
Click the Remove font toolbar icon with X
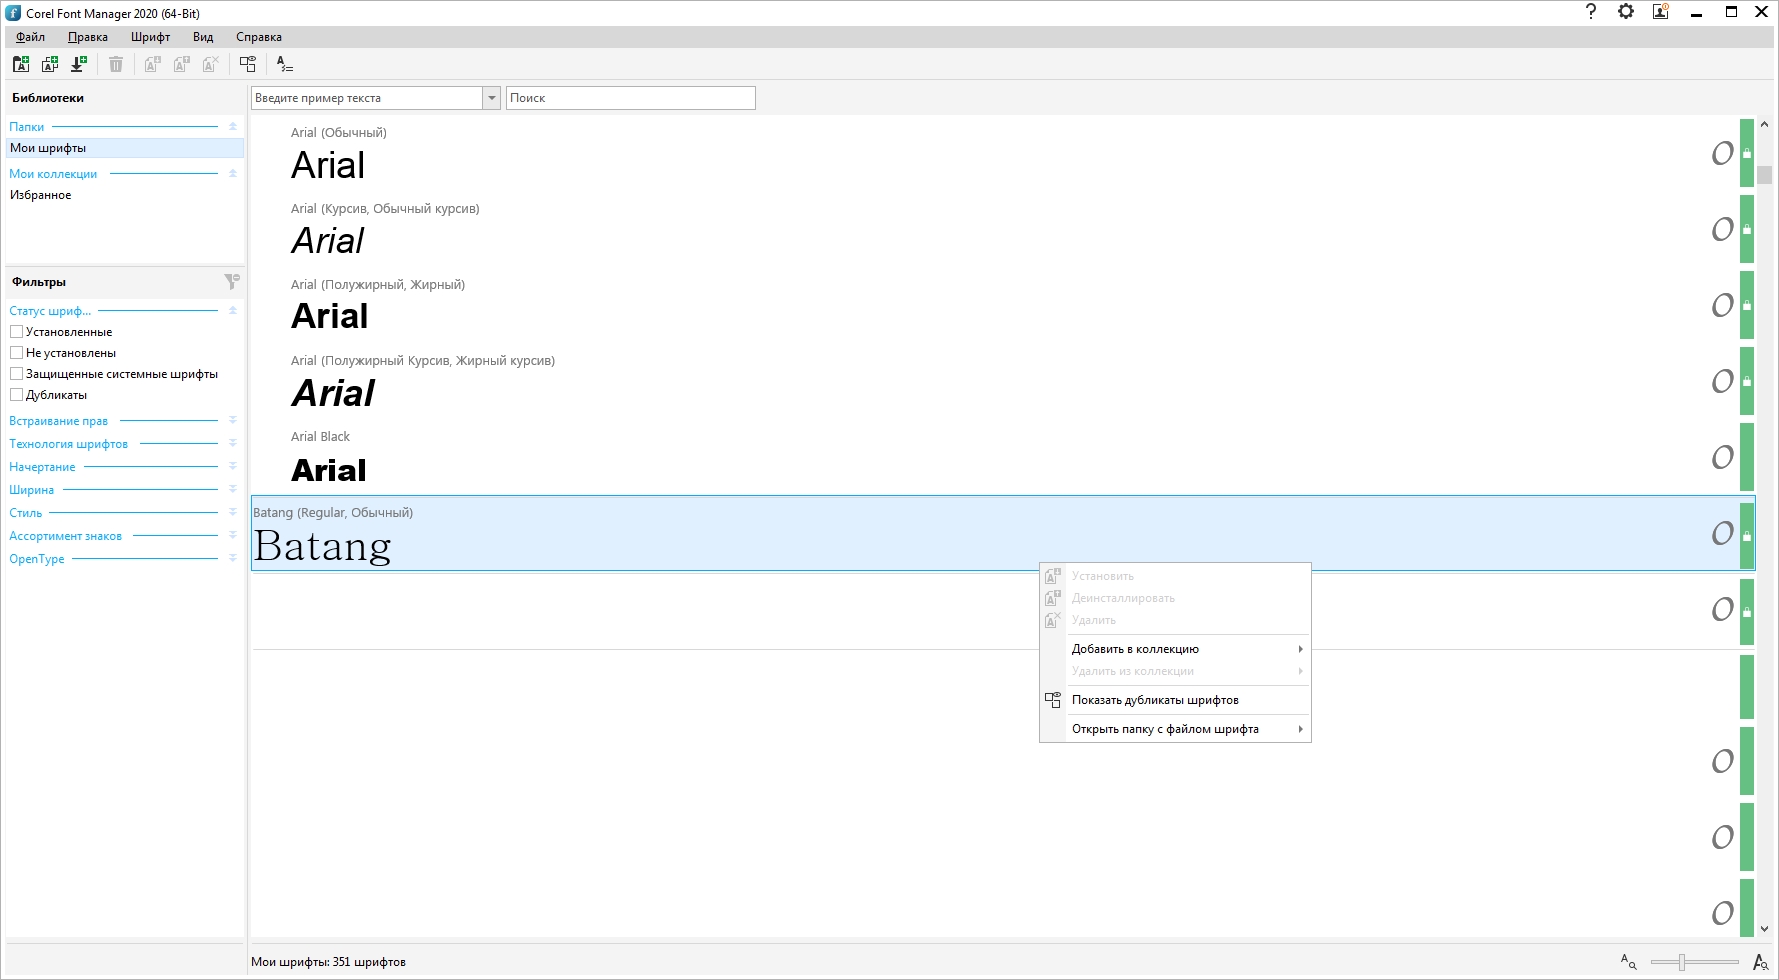pos(210,64)
